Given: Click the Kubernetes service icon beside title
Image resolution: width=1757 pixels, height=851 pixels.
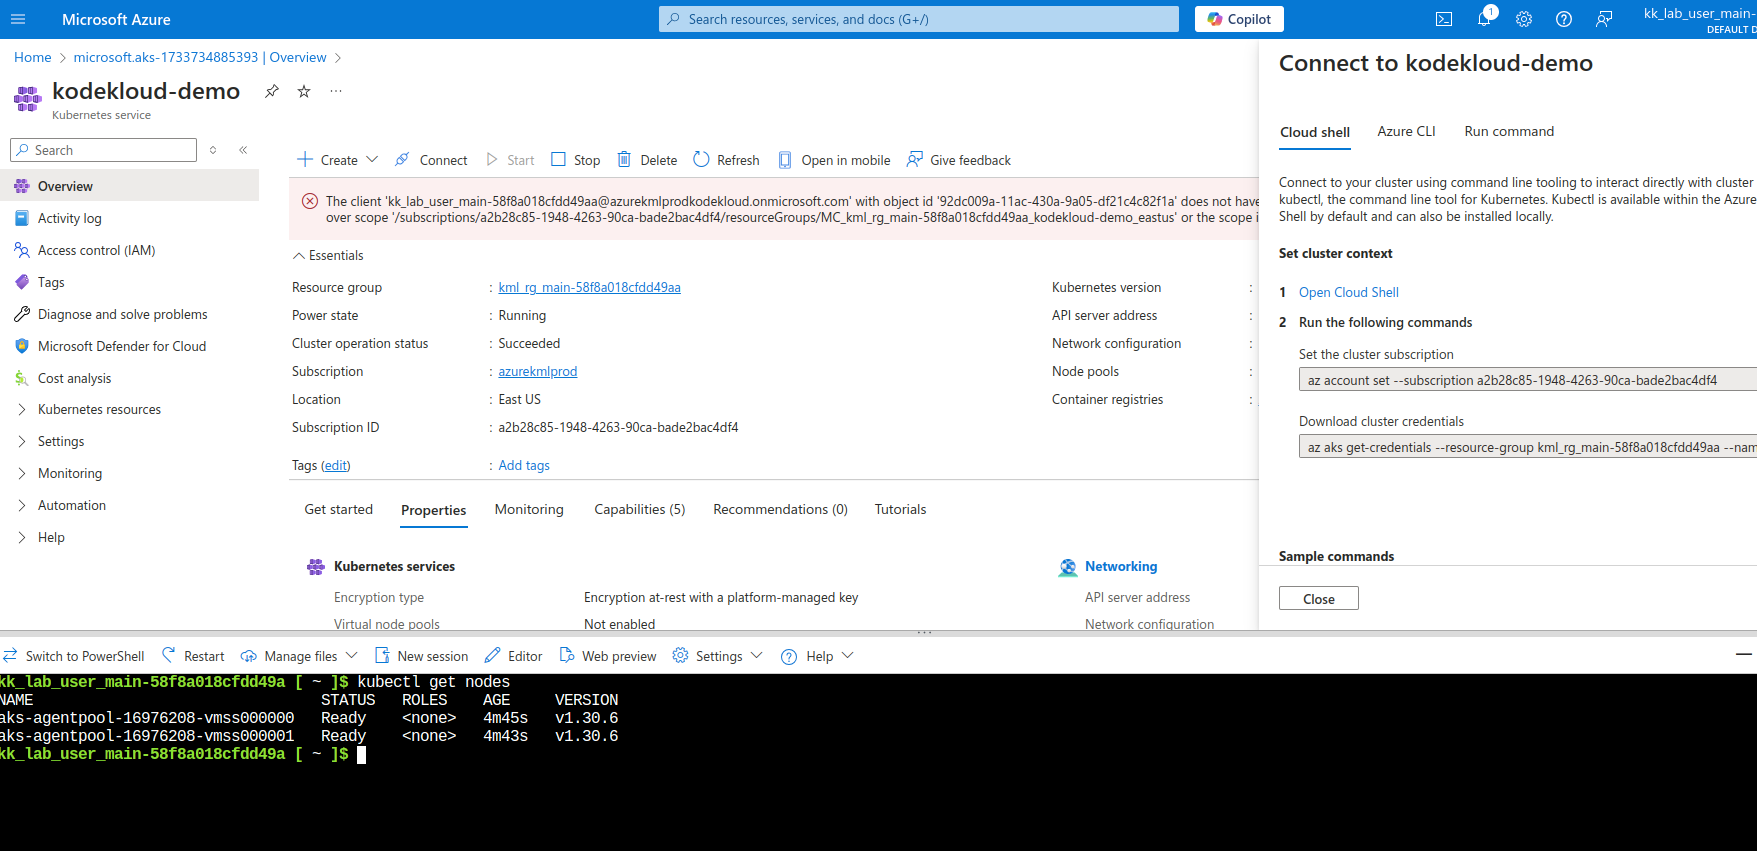Looking at the screenshot, I should click(28, 98).
